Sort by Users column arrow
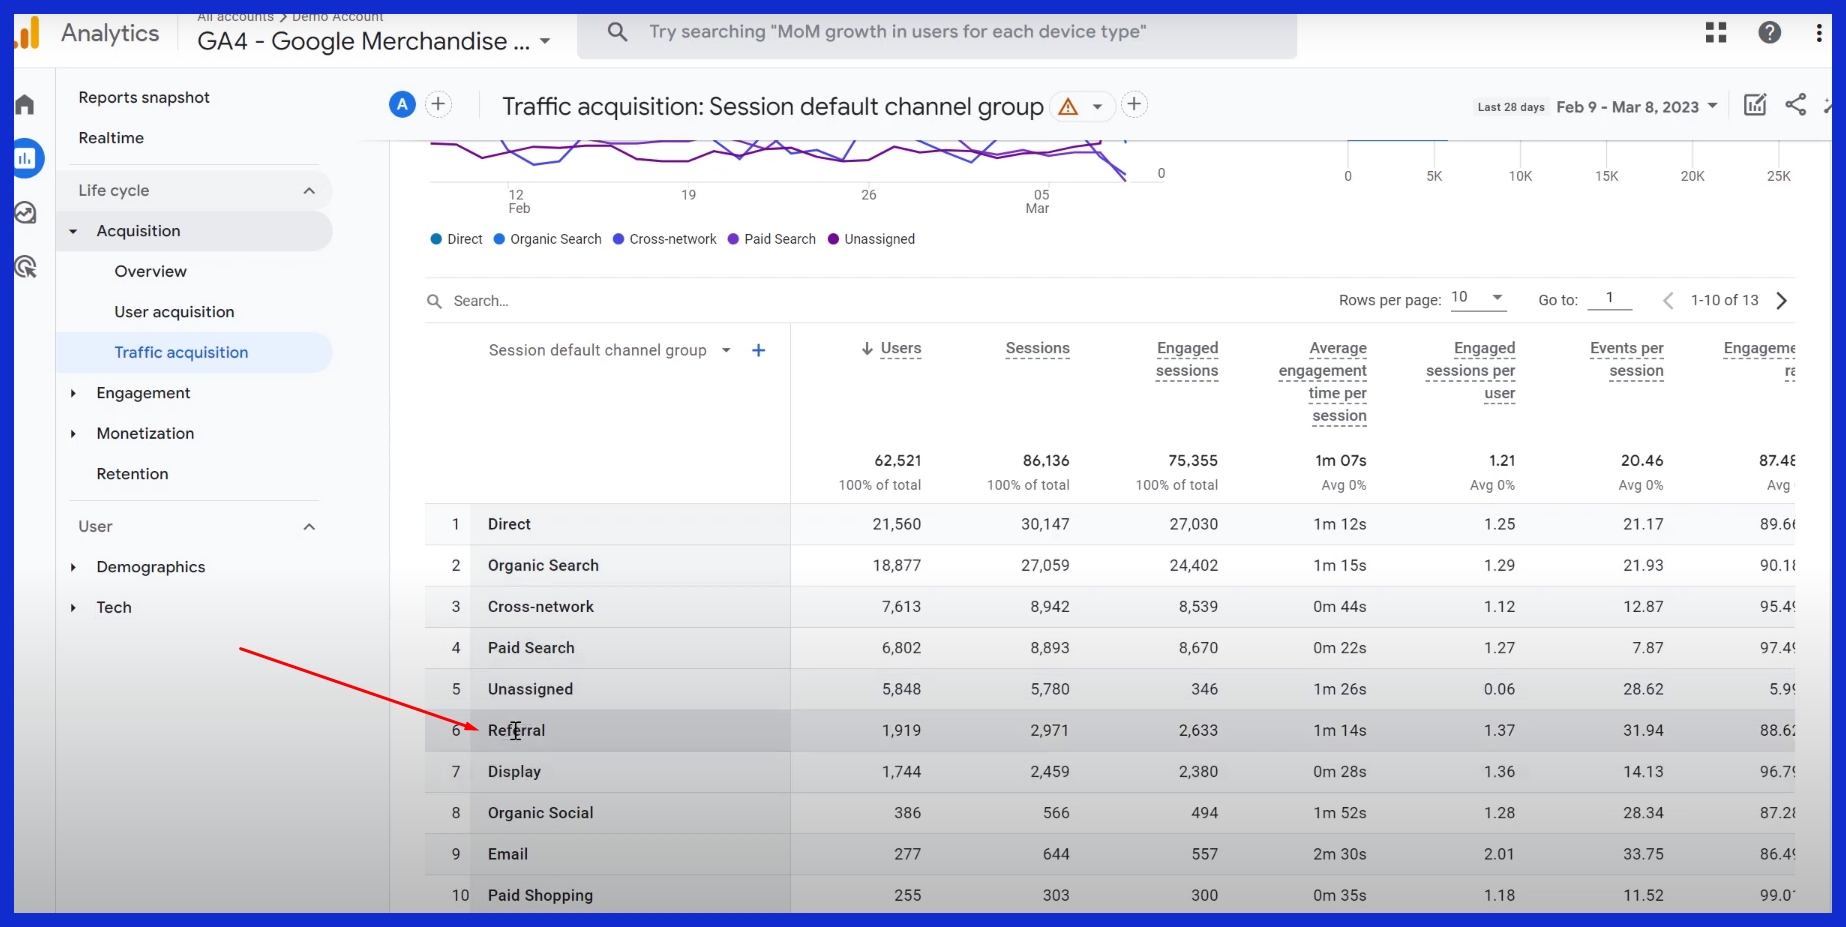This screenshot has width=1846, height=927. click(x=867, y=348)
